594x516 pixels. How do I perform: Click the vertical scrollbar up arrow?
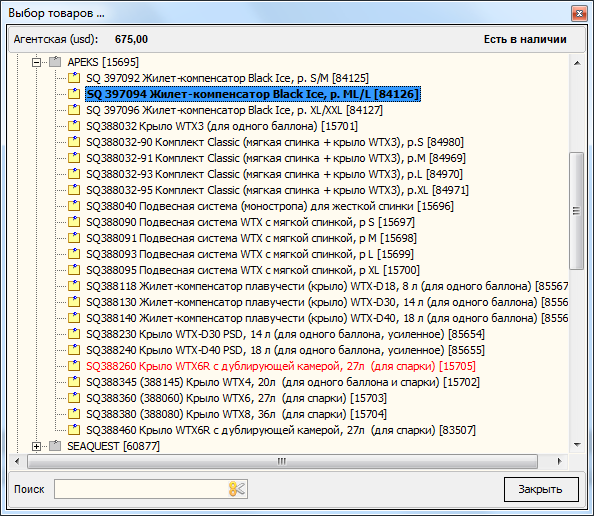coord(577,63)
